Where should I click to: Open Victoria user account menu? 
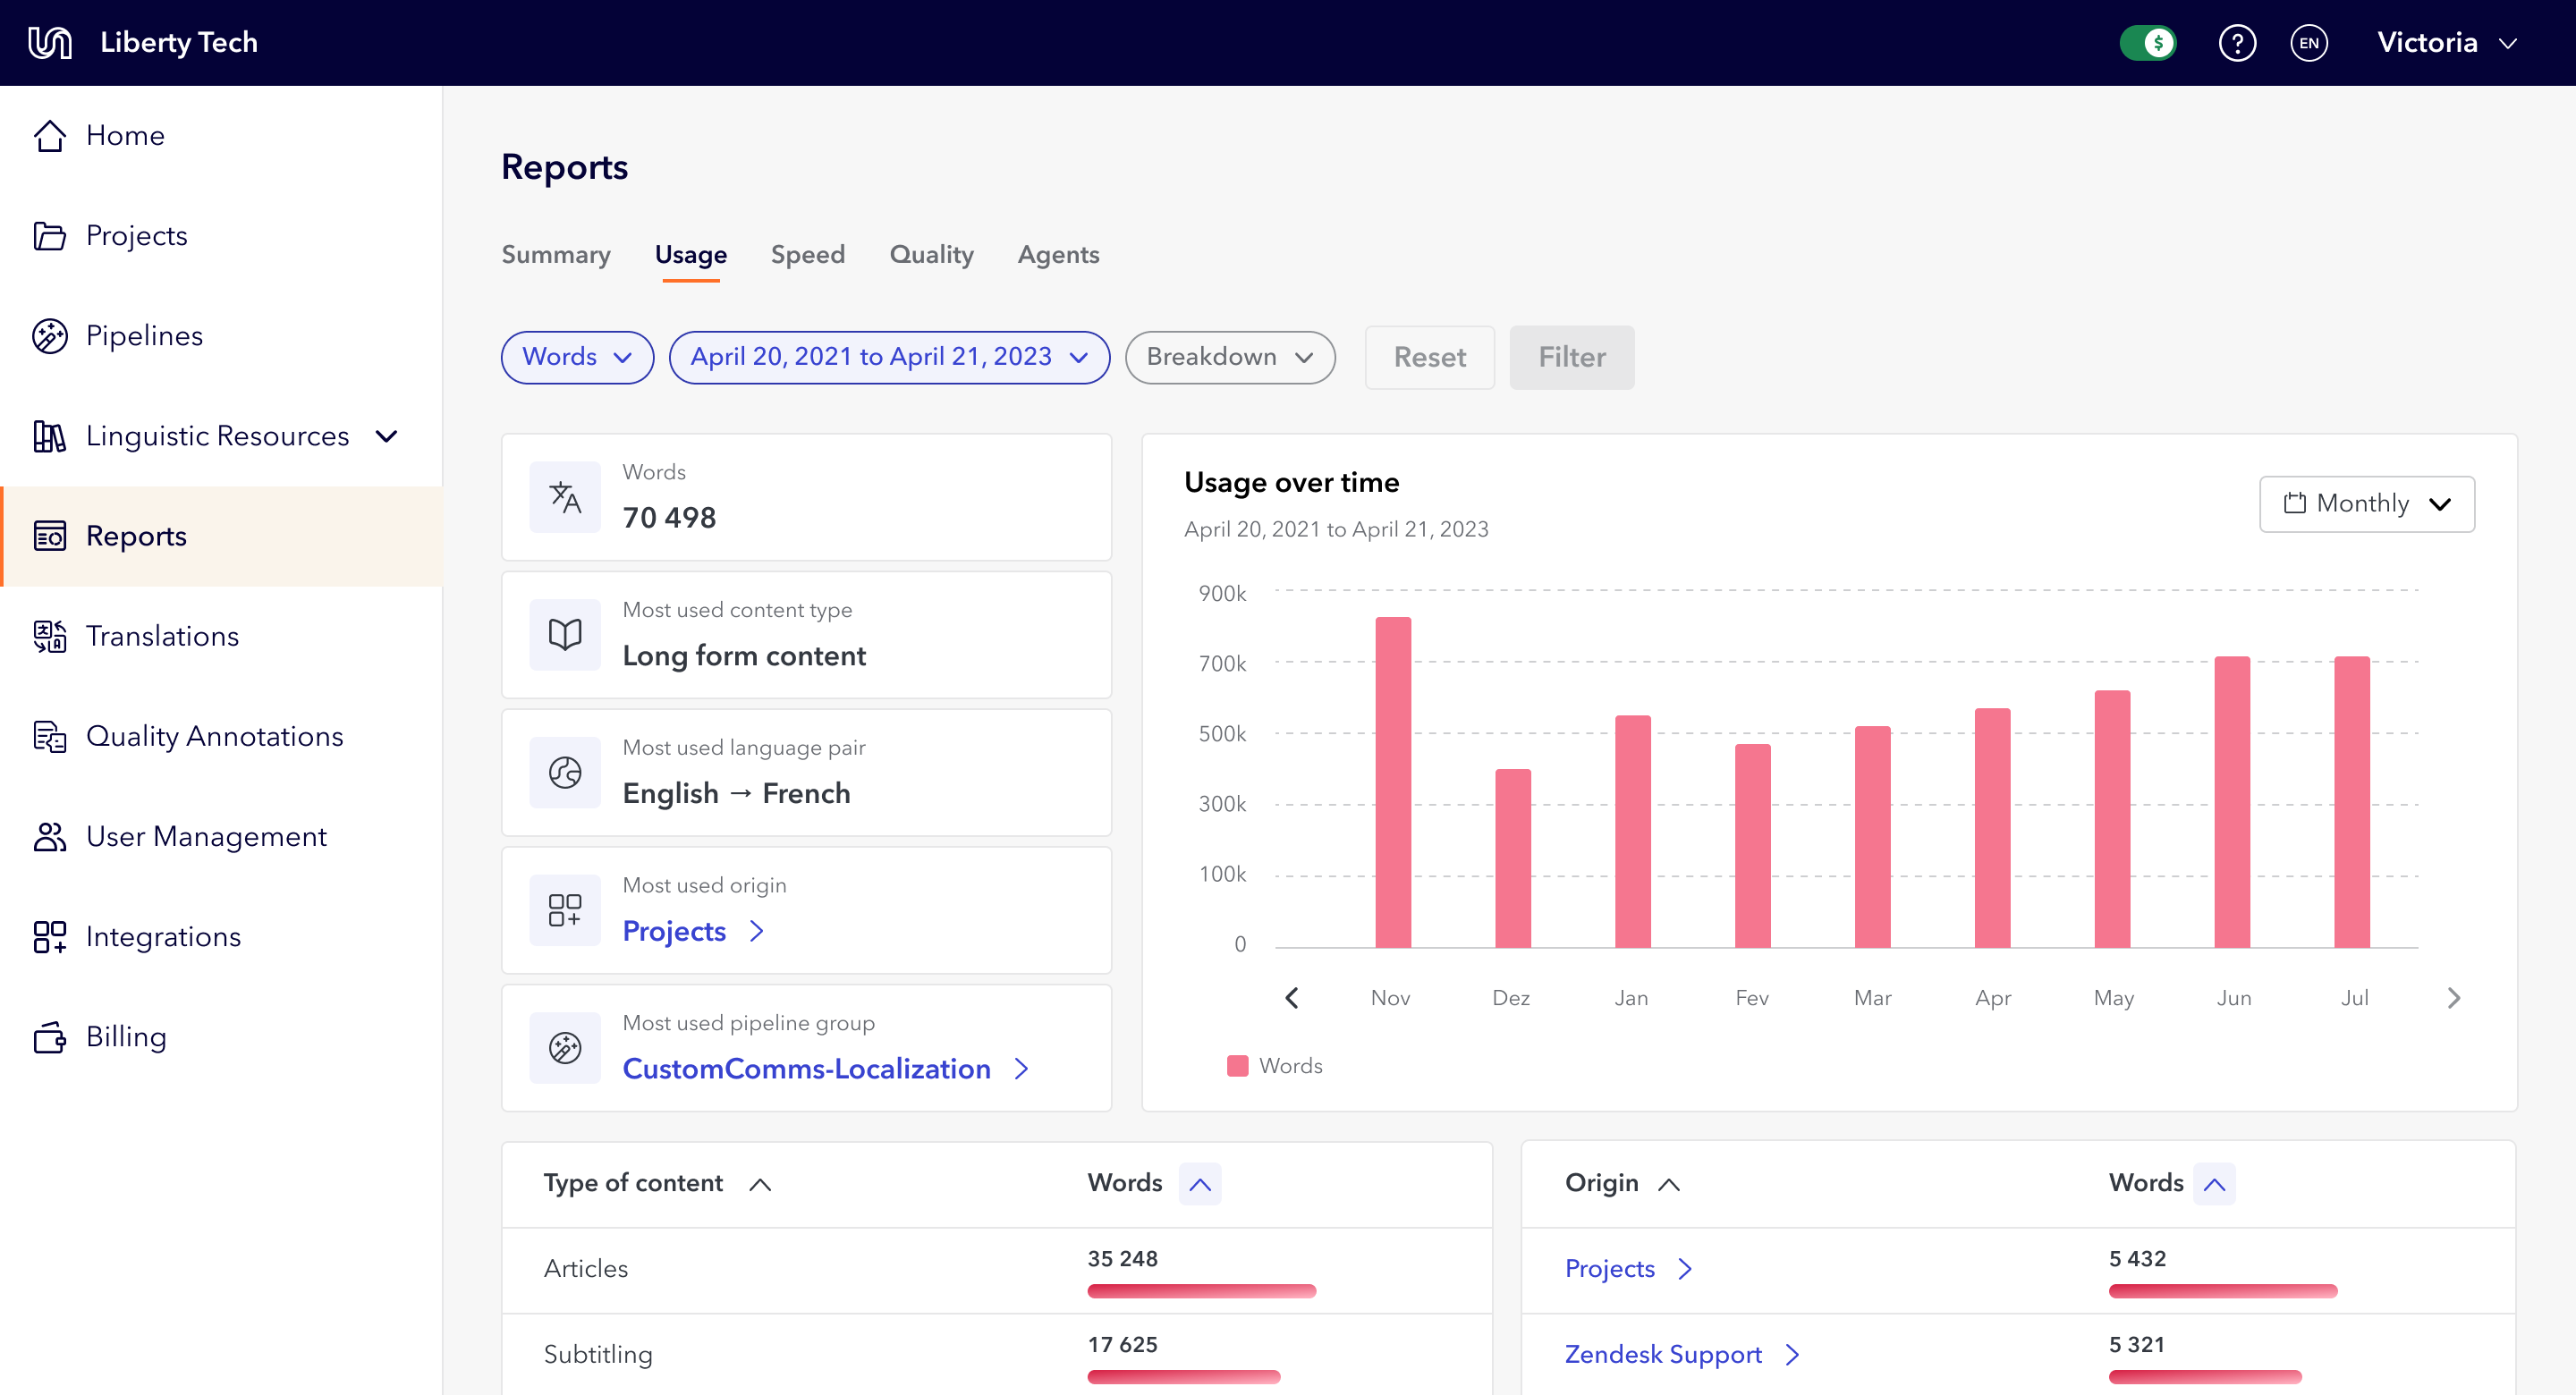coord(2446,42)
